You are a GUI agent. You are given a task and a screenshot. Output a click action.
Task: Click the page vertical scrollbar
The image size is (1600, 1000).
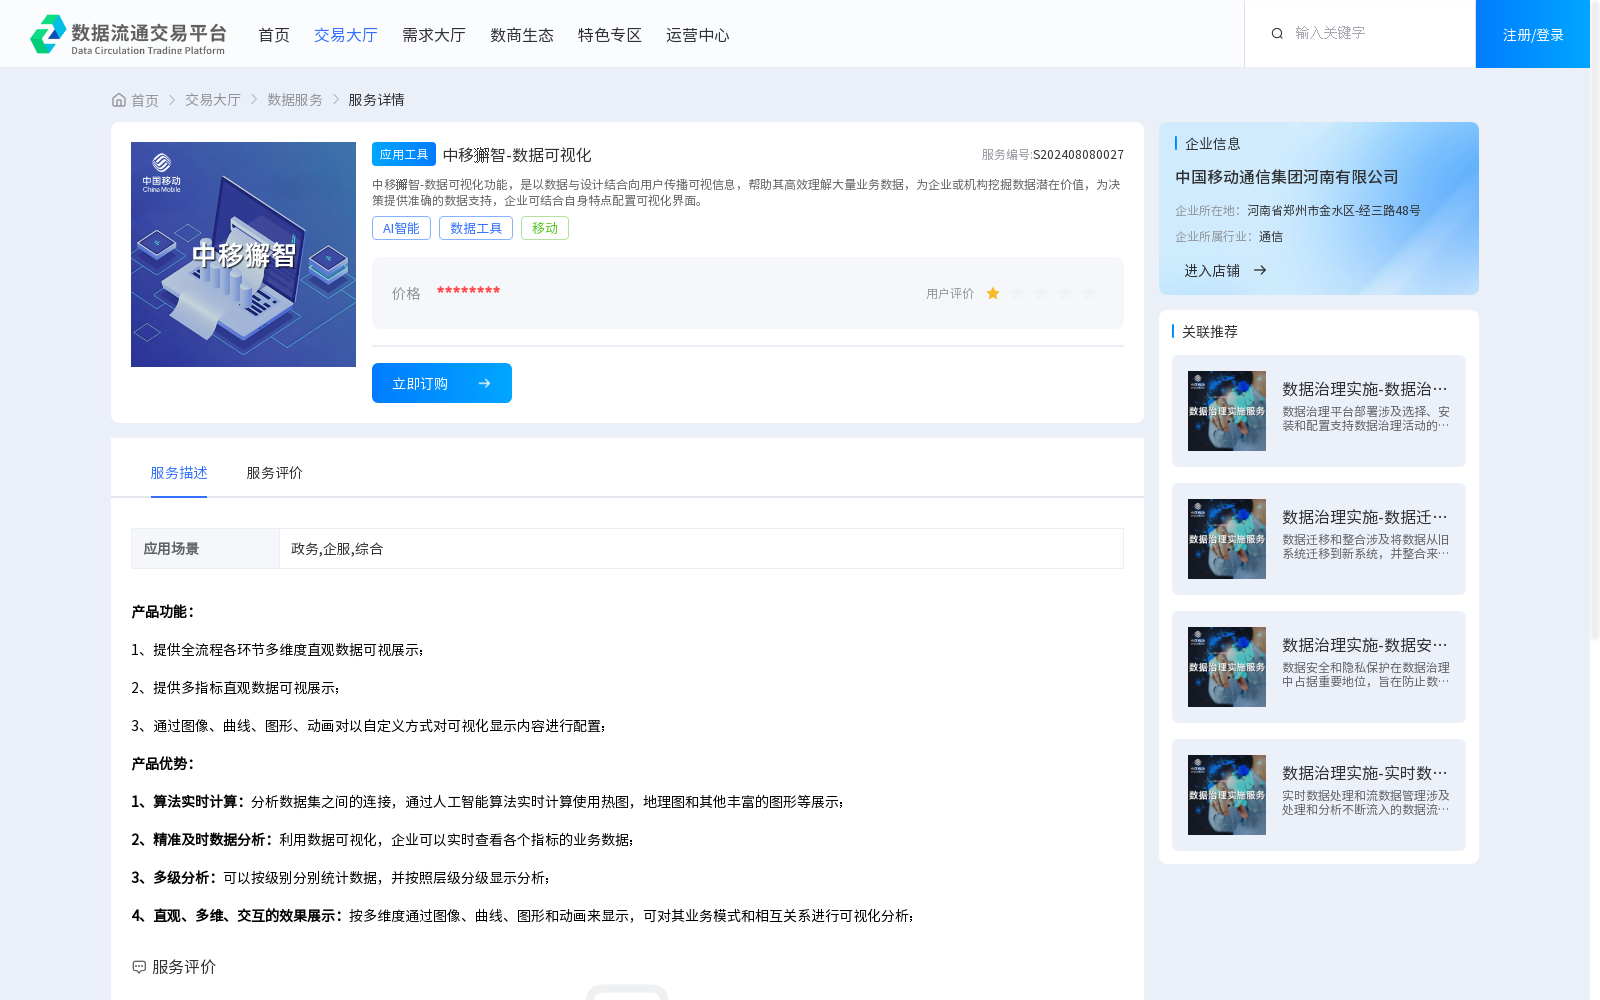click(1594, 320)
